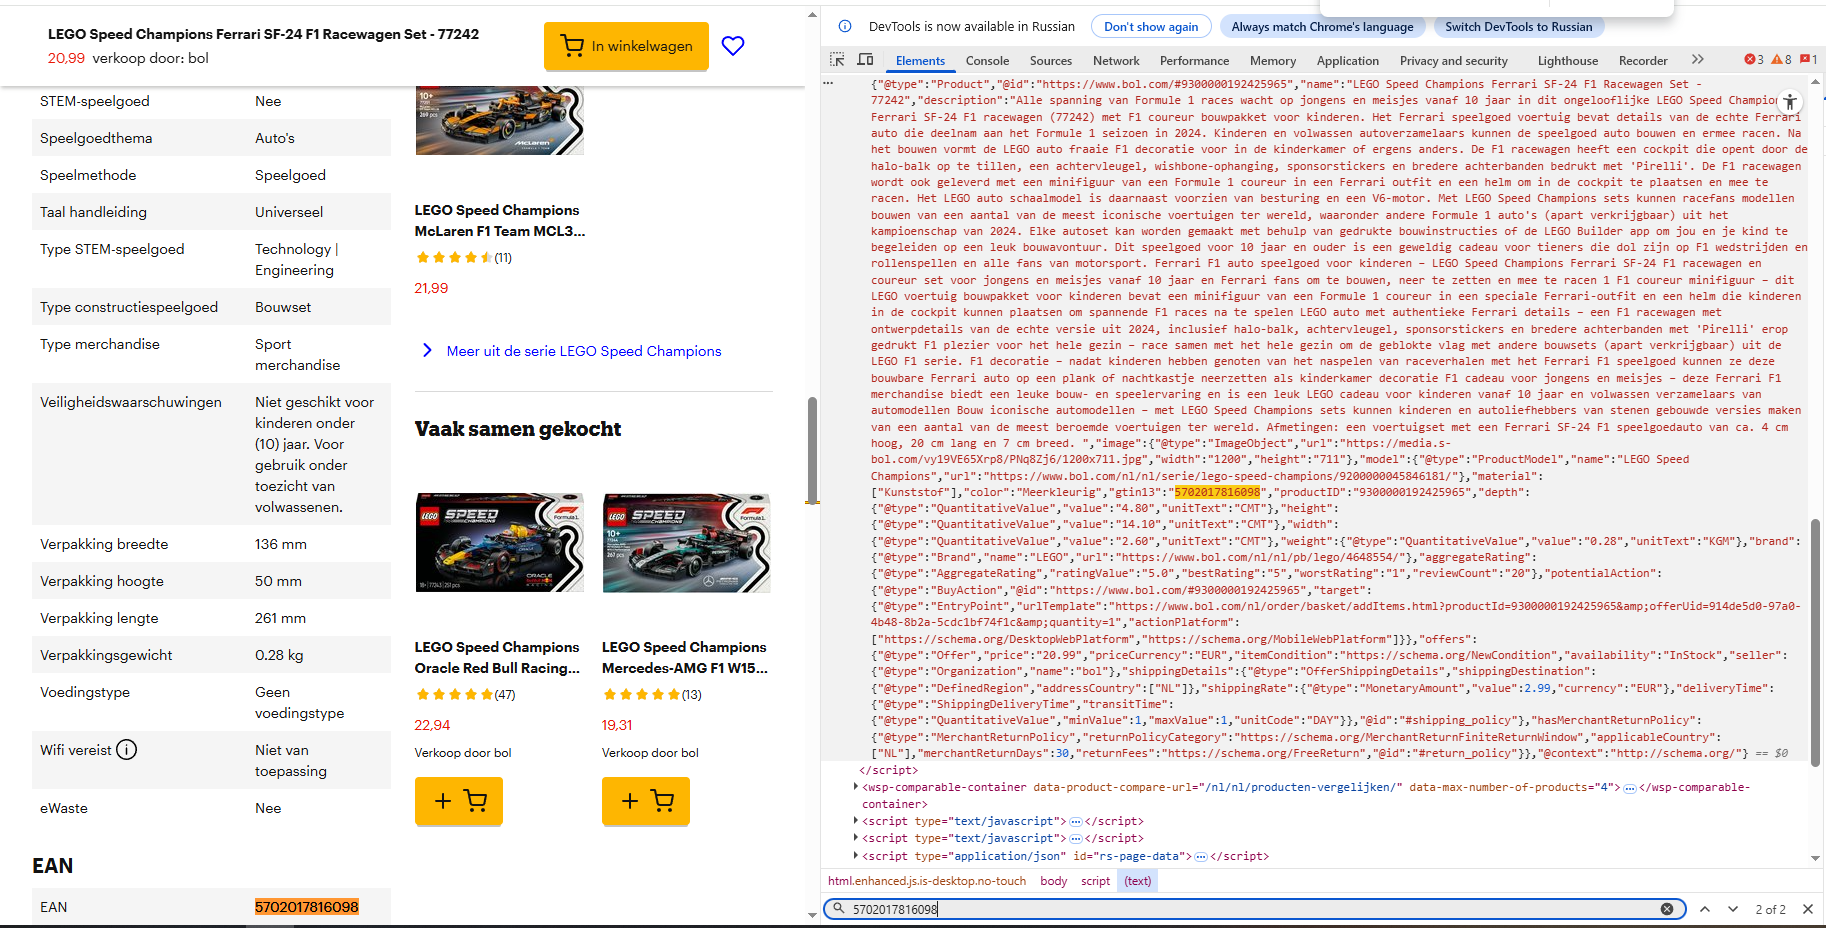Click the highlighted EAN value 5702017816098
1826x928 pixels.
point(307,907)
